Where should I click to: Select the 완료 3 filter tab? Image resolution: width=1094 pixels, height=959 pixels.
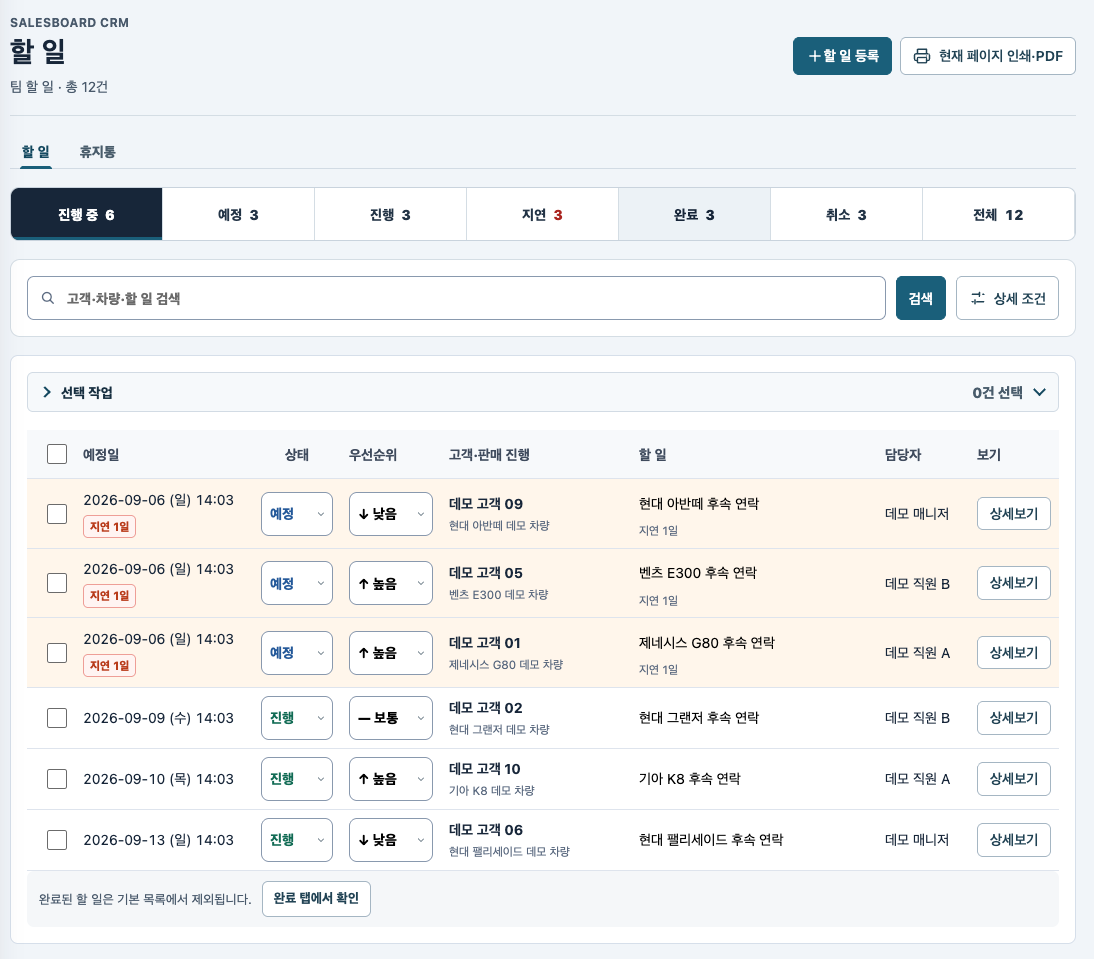click(x=694, y=214)
